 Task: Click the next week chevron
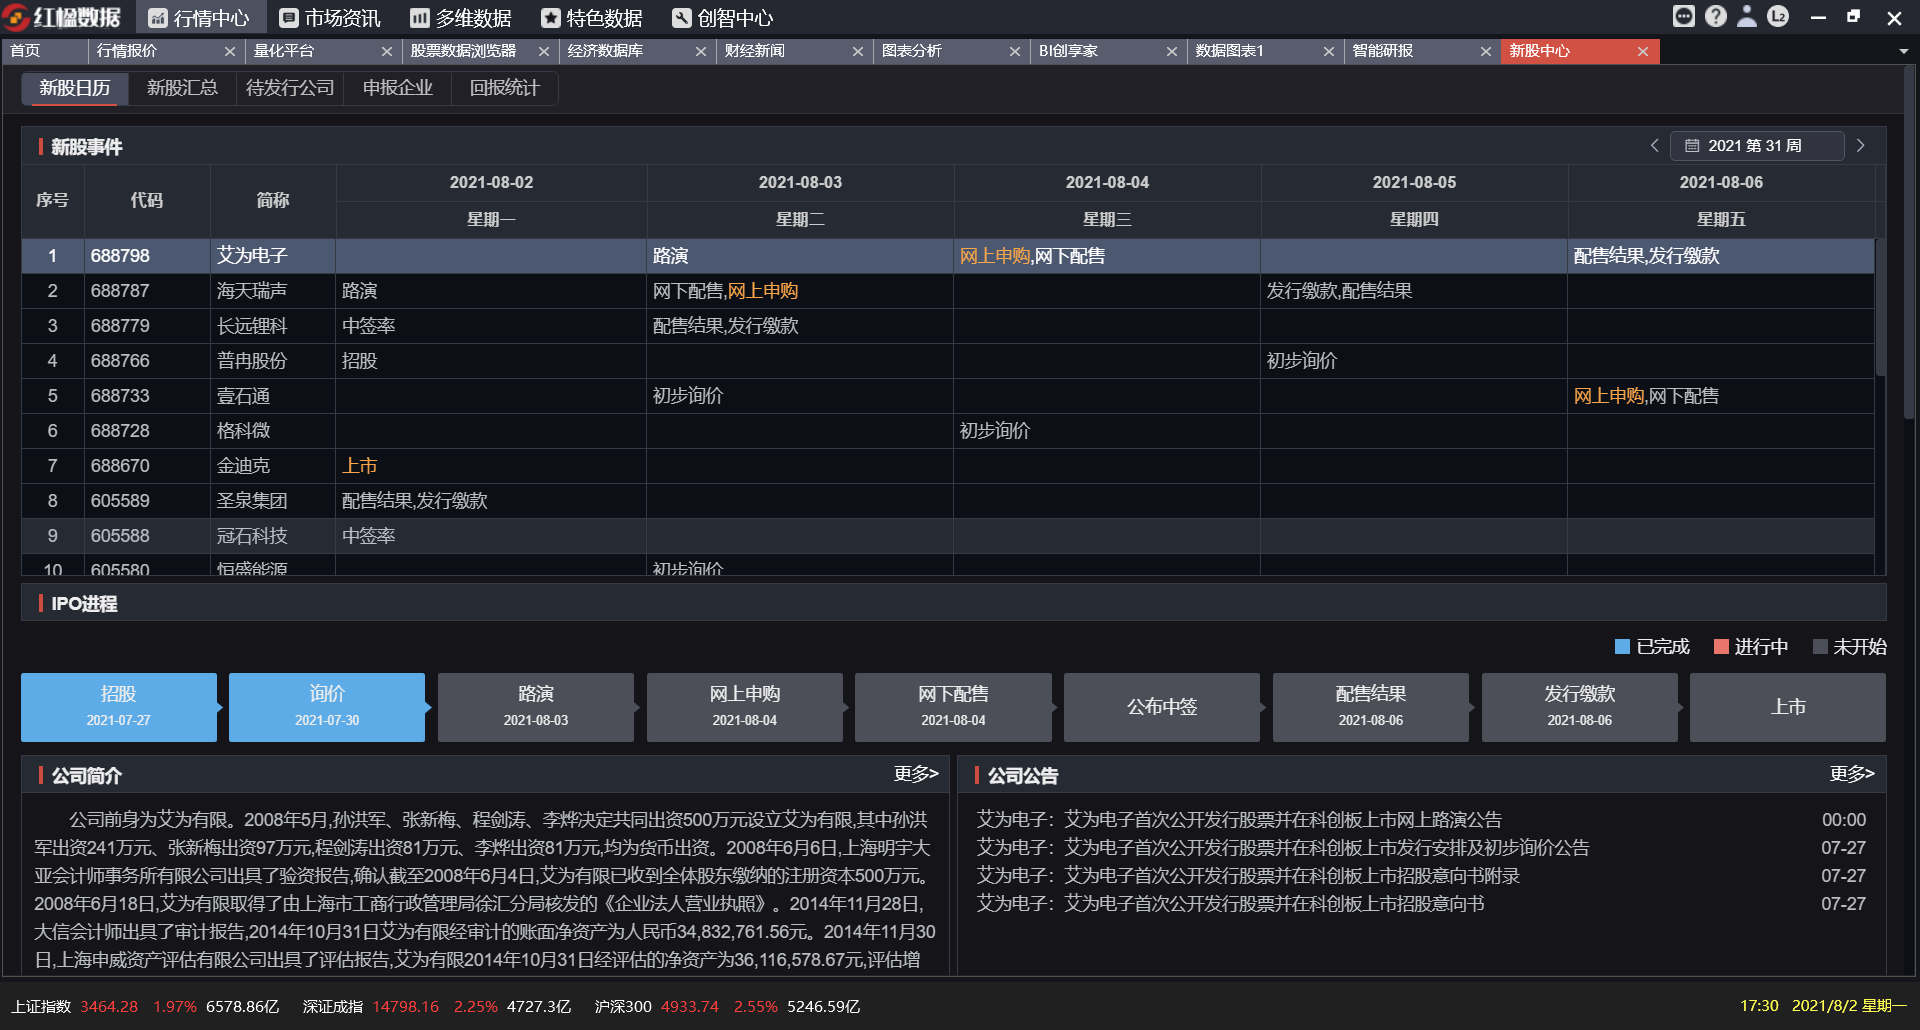point(1861,145)
